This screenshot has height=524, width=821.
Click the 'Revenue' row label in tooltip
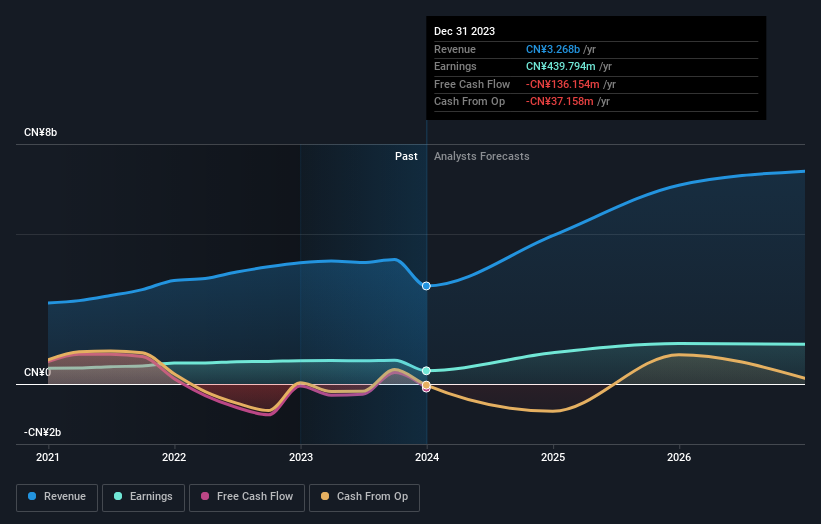[455, 49]
